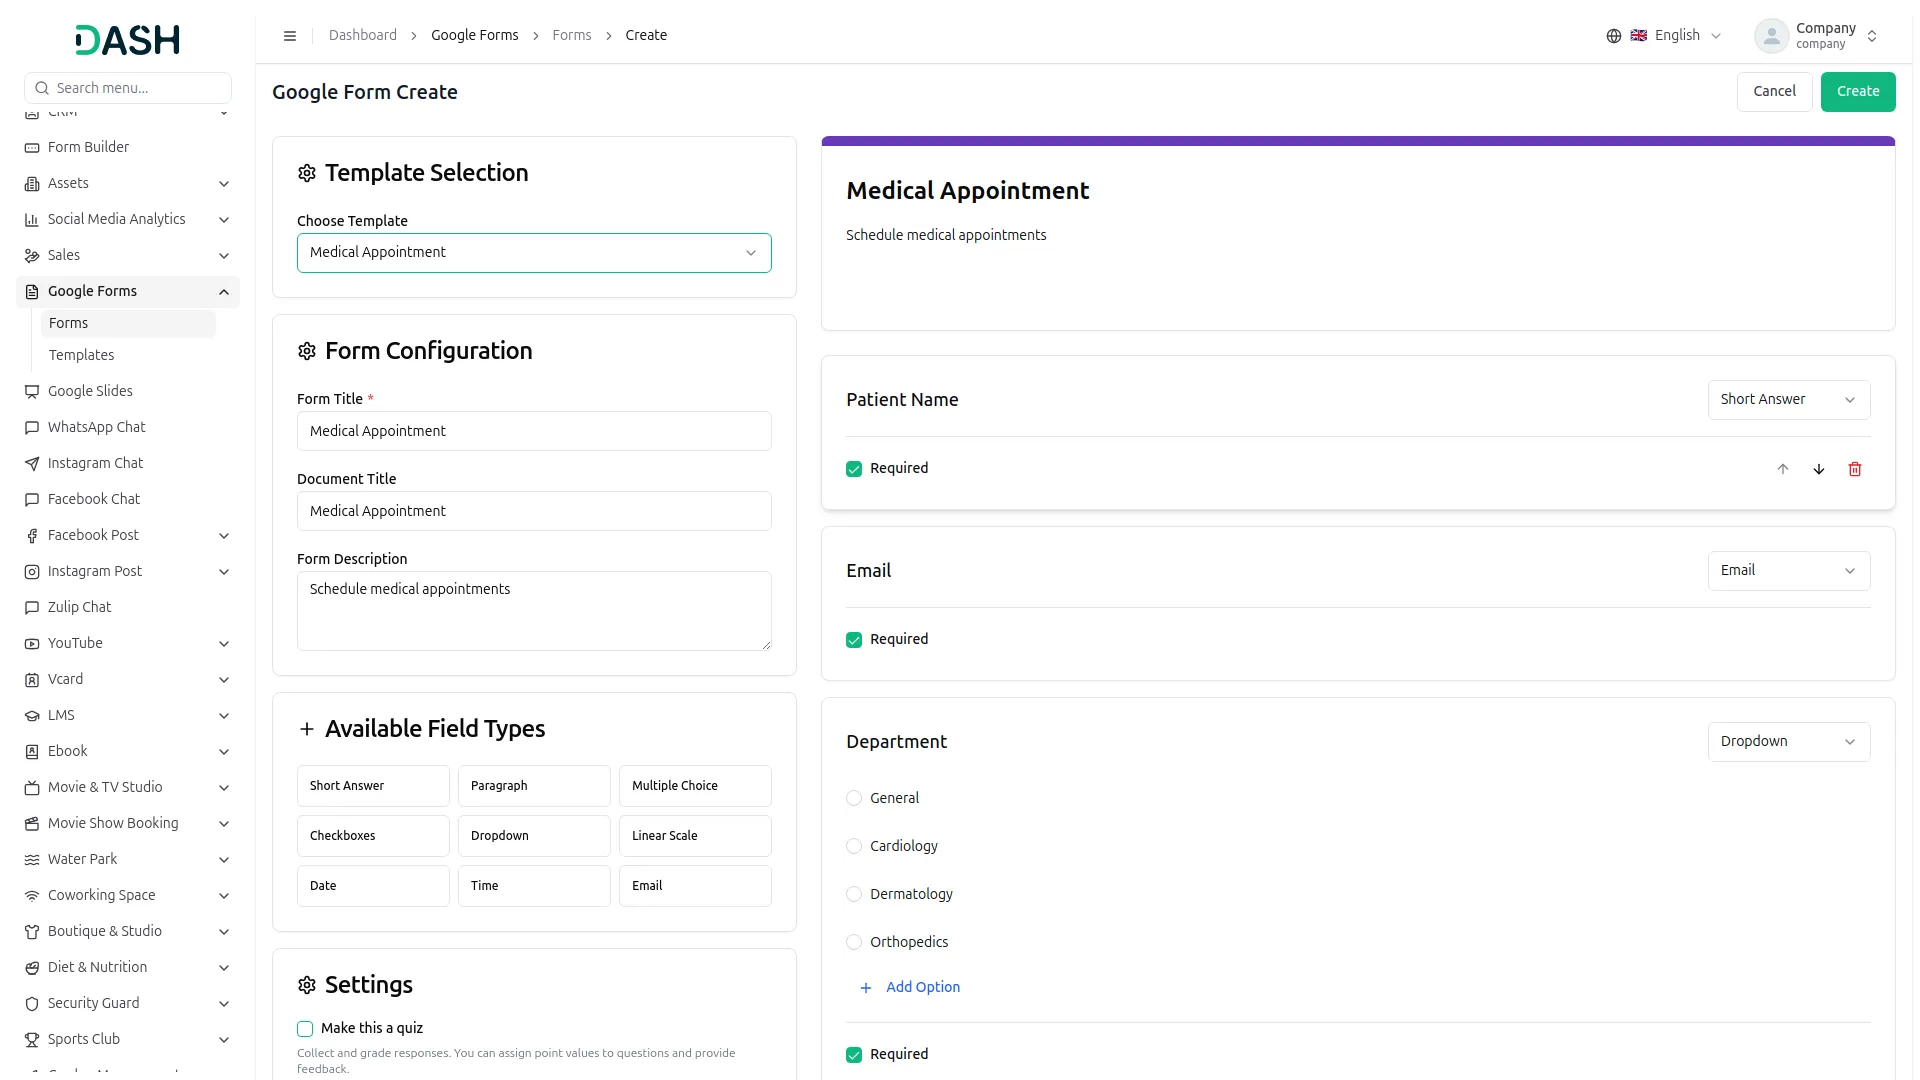Click the WhatsApp Chat sidebar icon
The height and width of the screenshot is (1080, 1920).
32,428
